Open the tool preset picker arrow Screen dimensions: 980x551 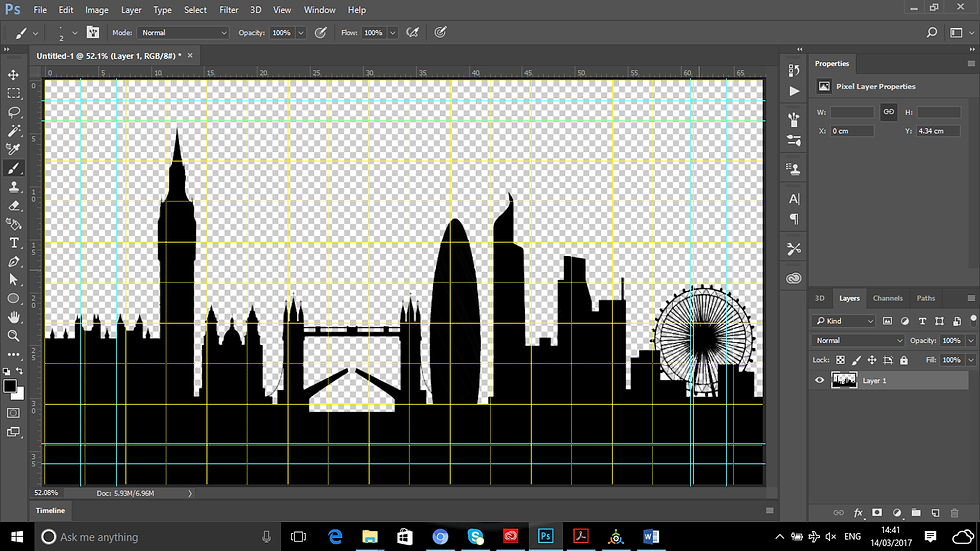point(35,32)
